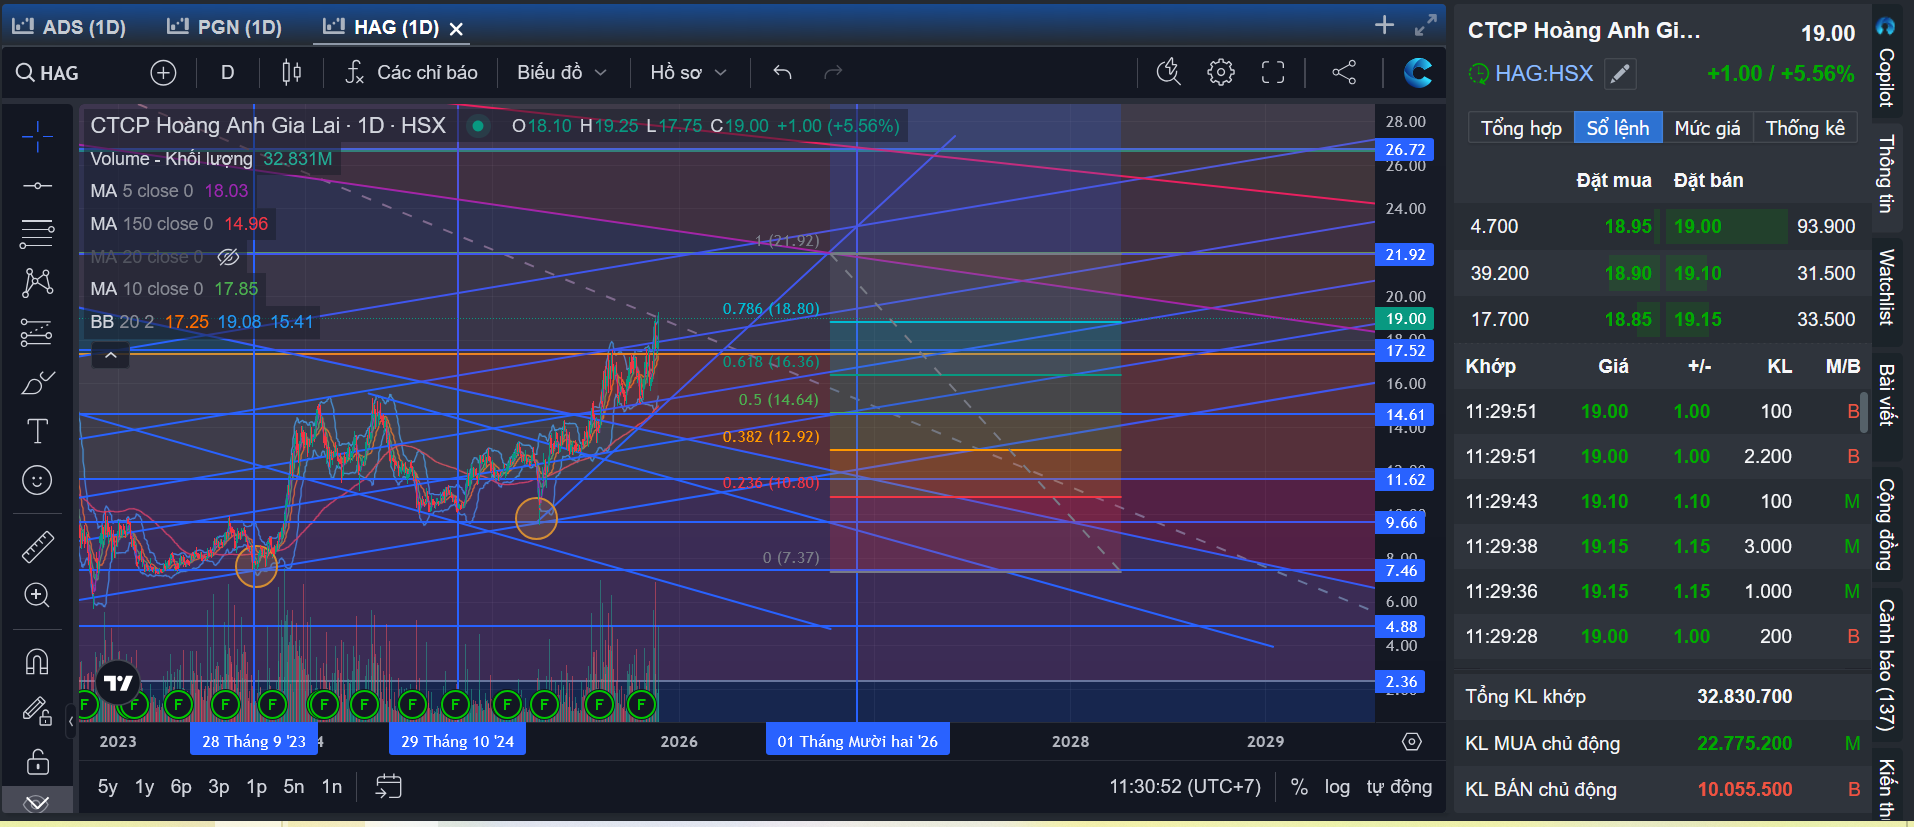Click the trades list scrollbar
Screen dimensions: 1914x827
click(1864, 412)
